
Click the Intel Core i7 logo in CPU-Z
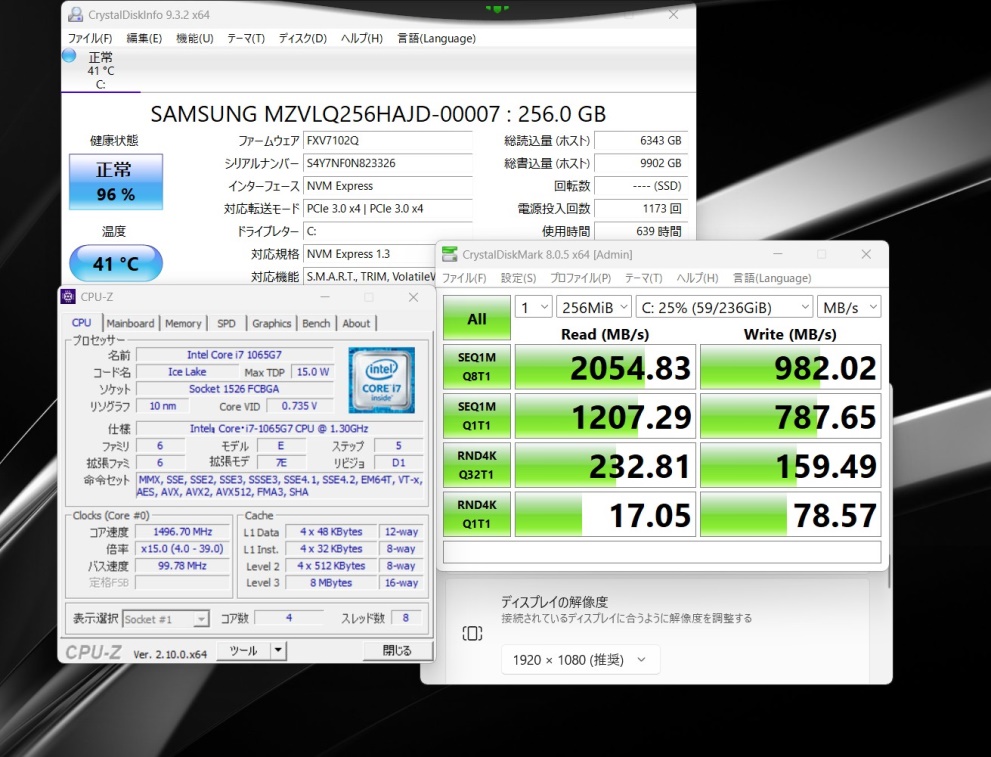point(382,380)
